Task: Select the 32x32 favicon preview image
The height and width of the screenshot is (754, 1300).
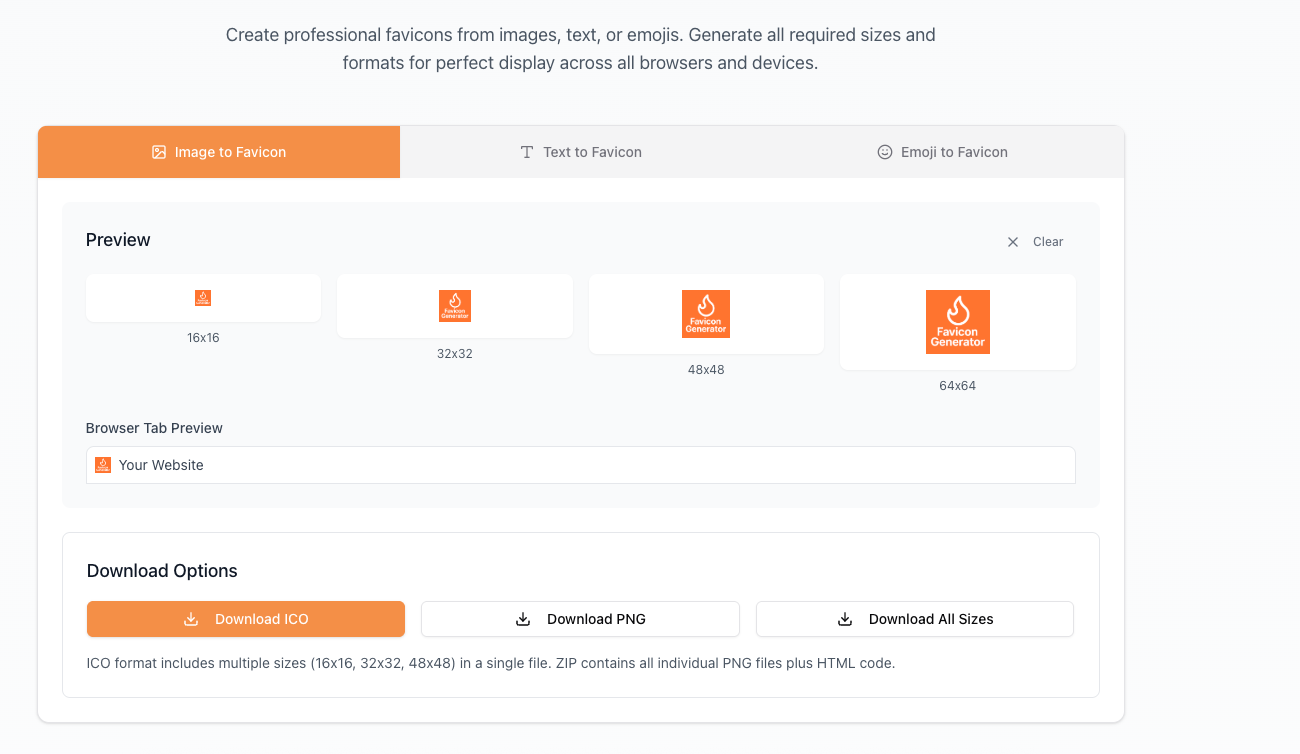Action: coord(455,306)
